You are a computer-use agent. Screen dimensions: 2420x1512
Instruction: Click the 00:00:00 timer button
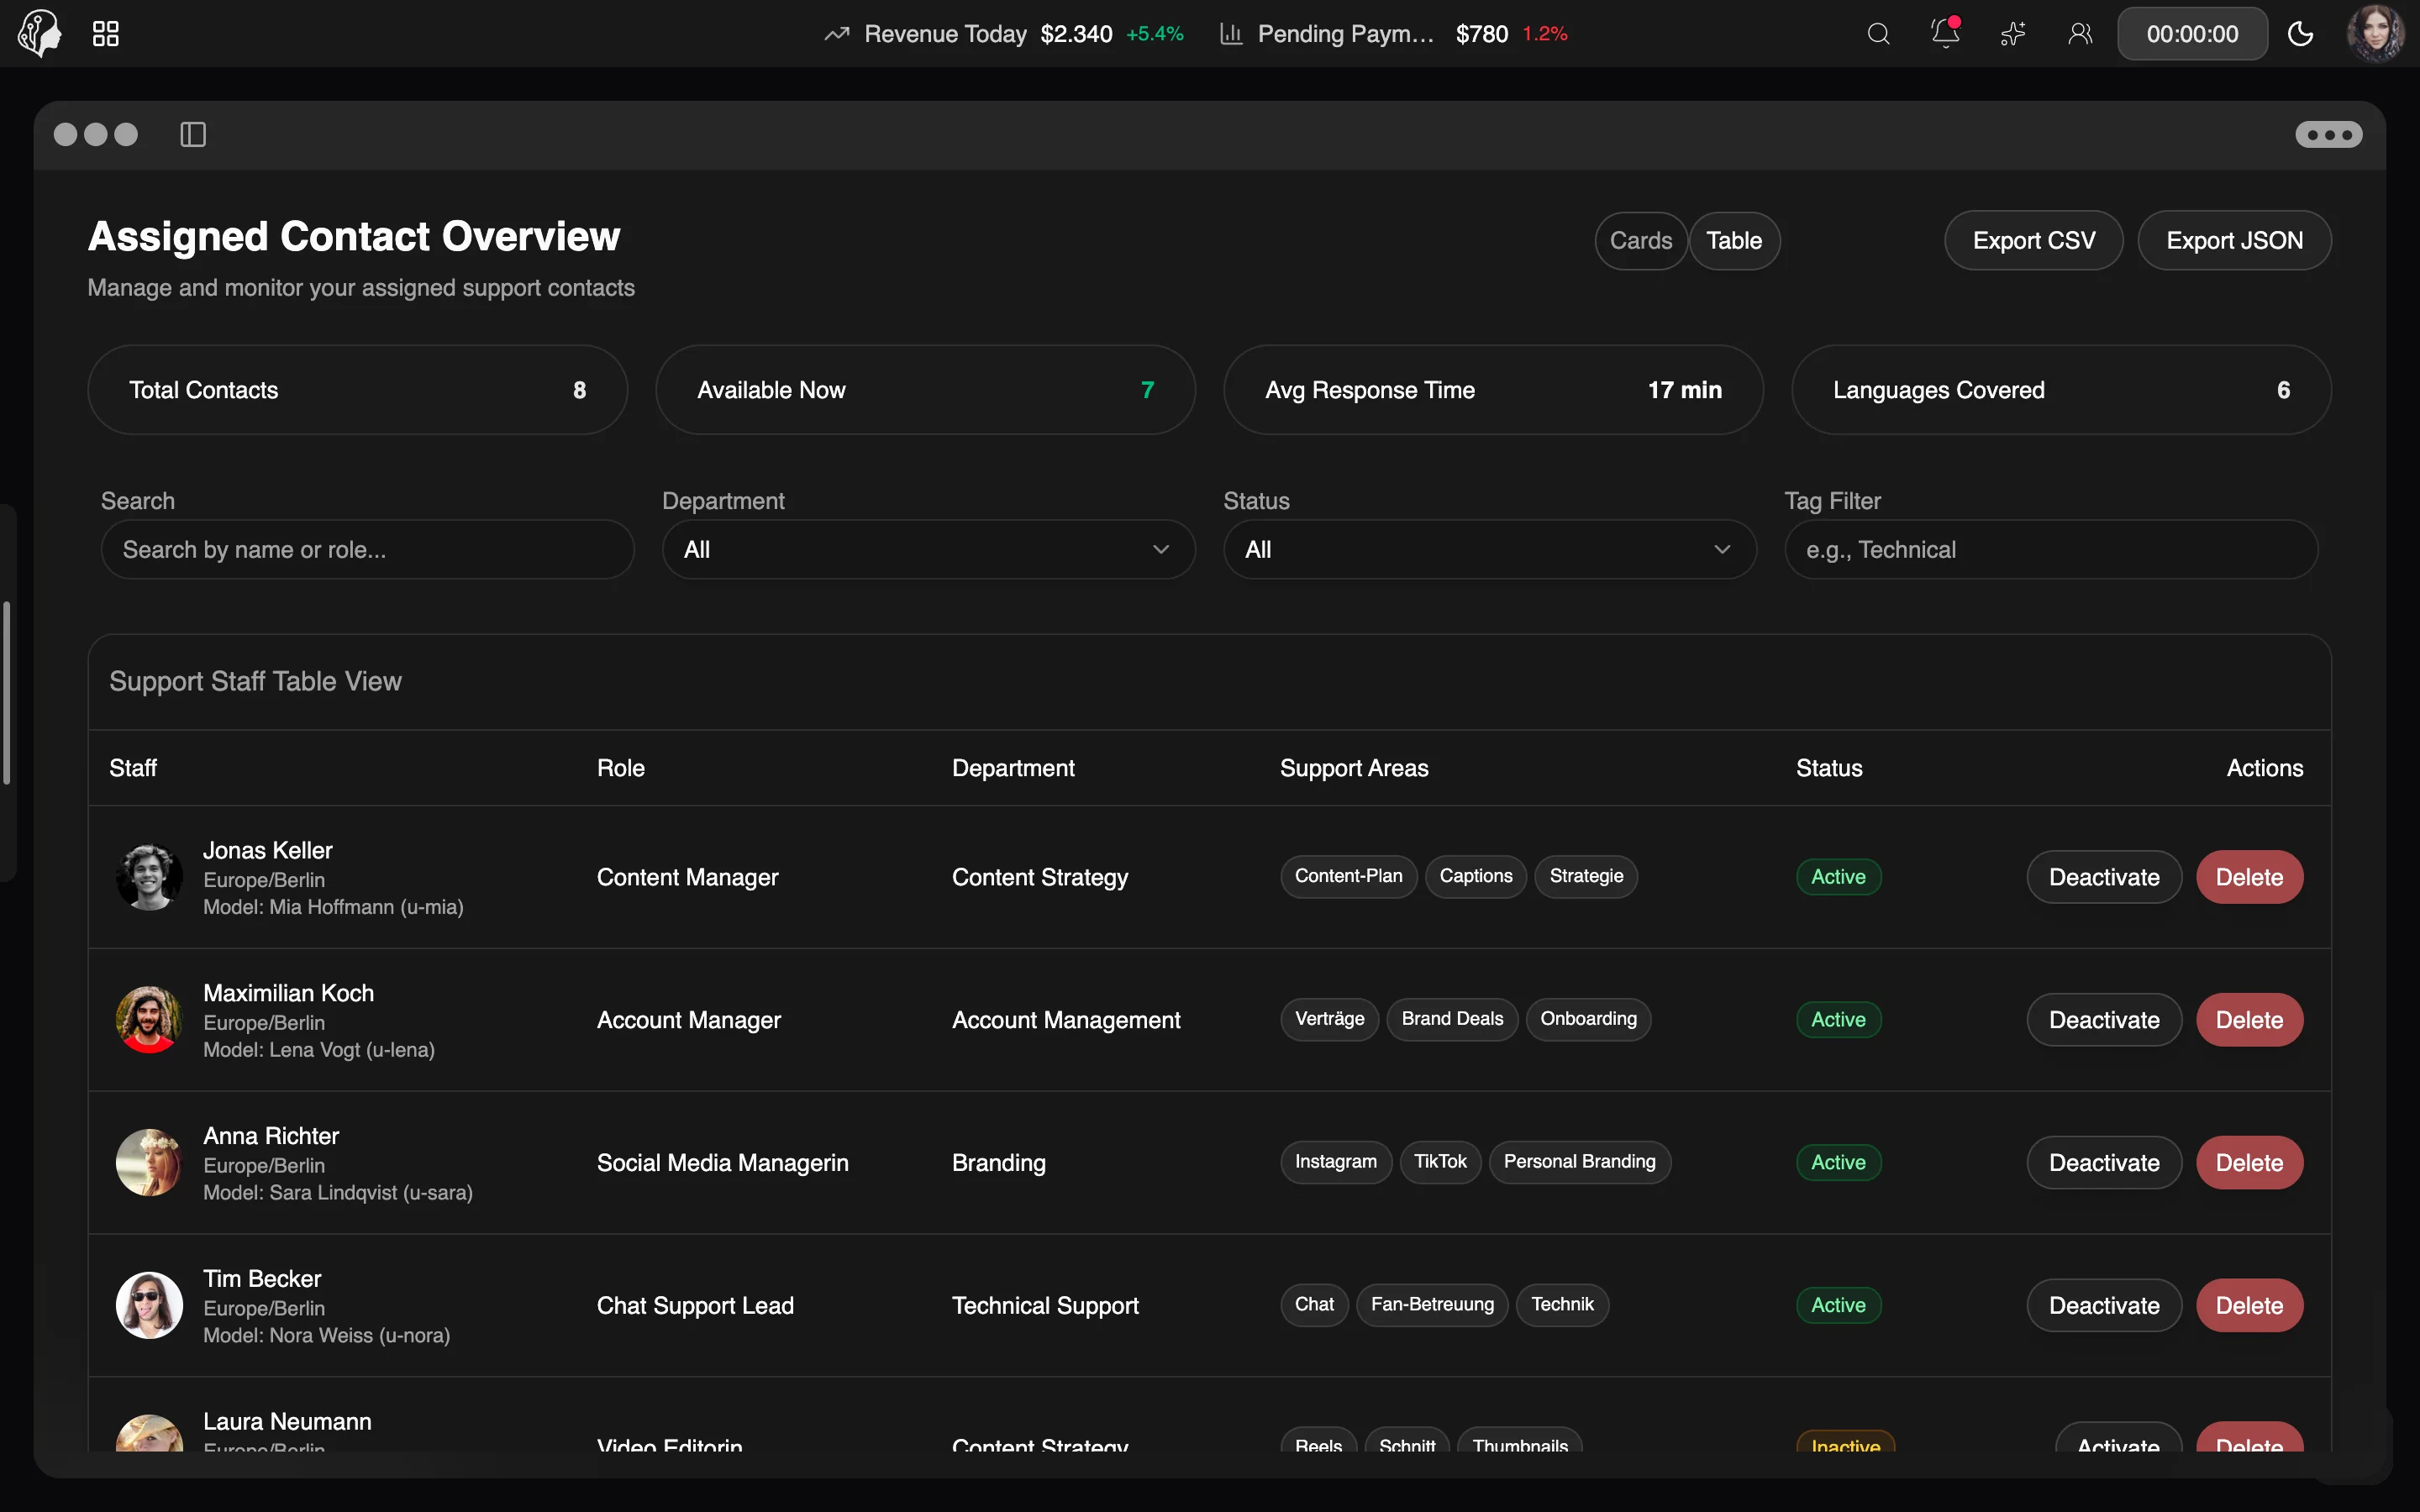click(x=2192, y=34)
